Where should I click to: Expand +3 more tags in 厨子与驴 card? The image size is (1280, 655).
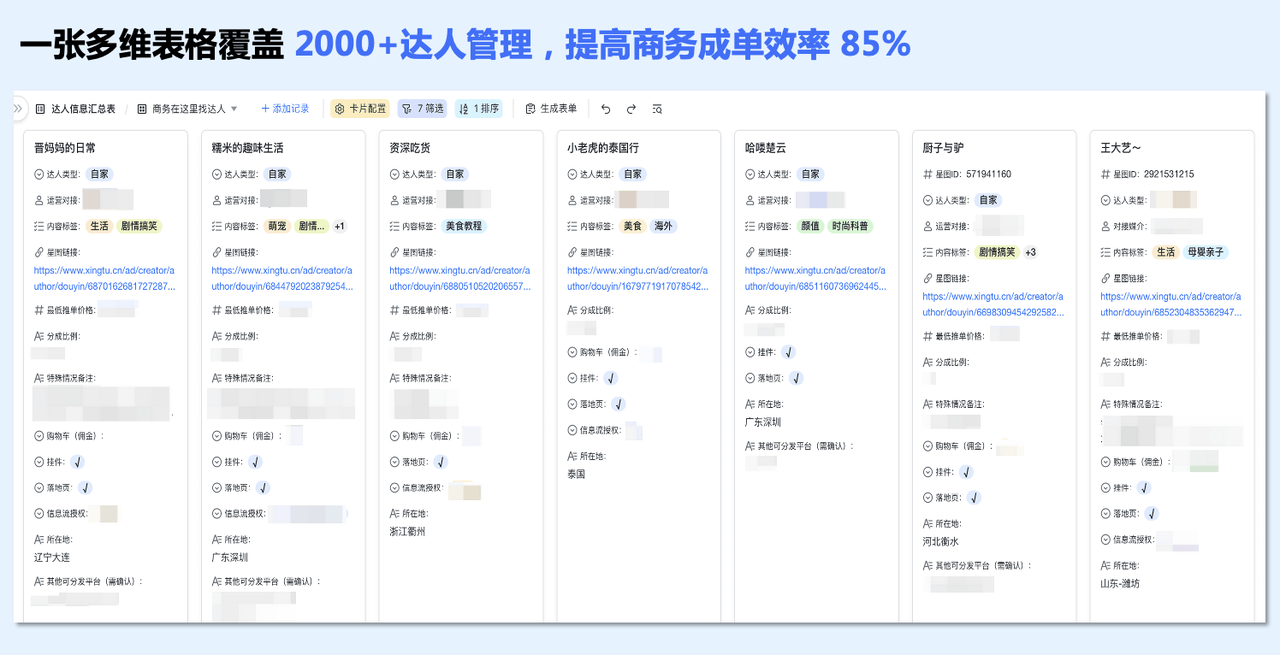1030,252
